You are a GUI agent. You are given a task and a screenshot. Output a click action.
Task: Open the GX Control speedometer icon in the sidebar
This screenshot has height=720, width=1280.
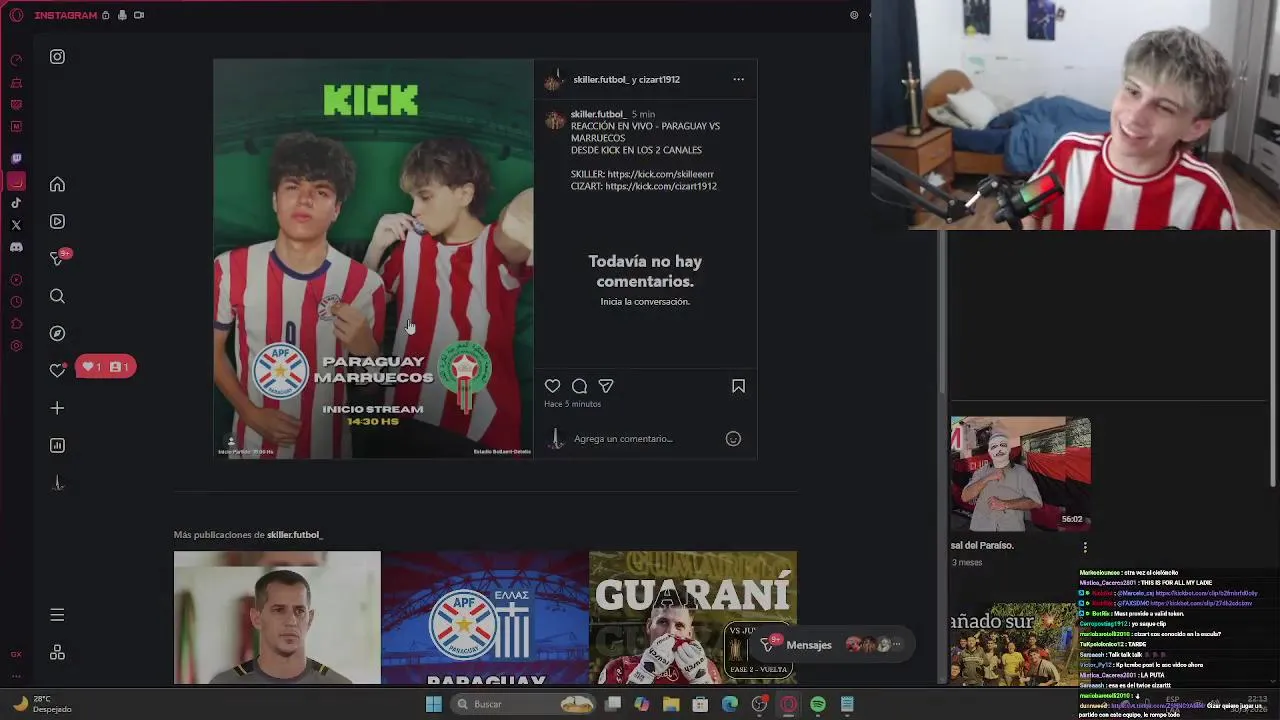pyautogui.click(x=16, y=60)
